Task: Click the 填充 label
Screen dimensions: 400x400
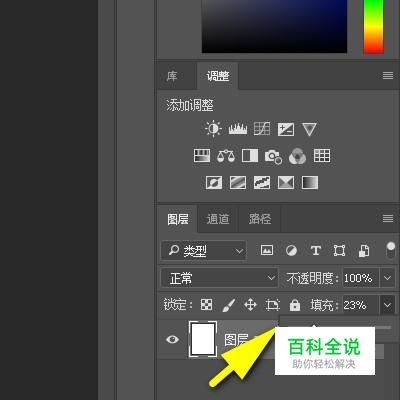Action: (x=324, y=305)
